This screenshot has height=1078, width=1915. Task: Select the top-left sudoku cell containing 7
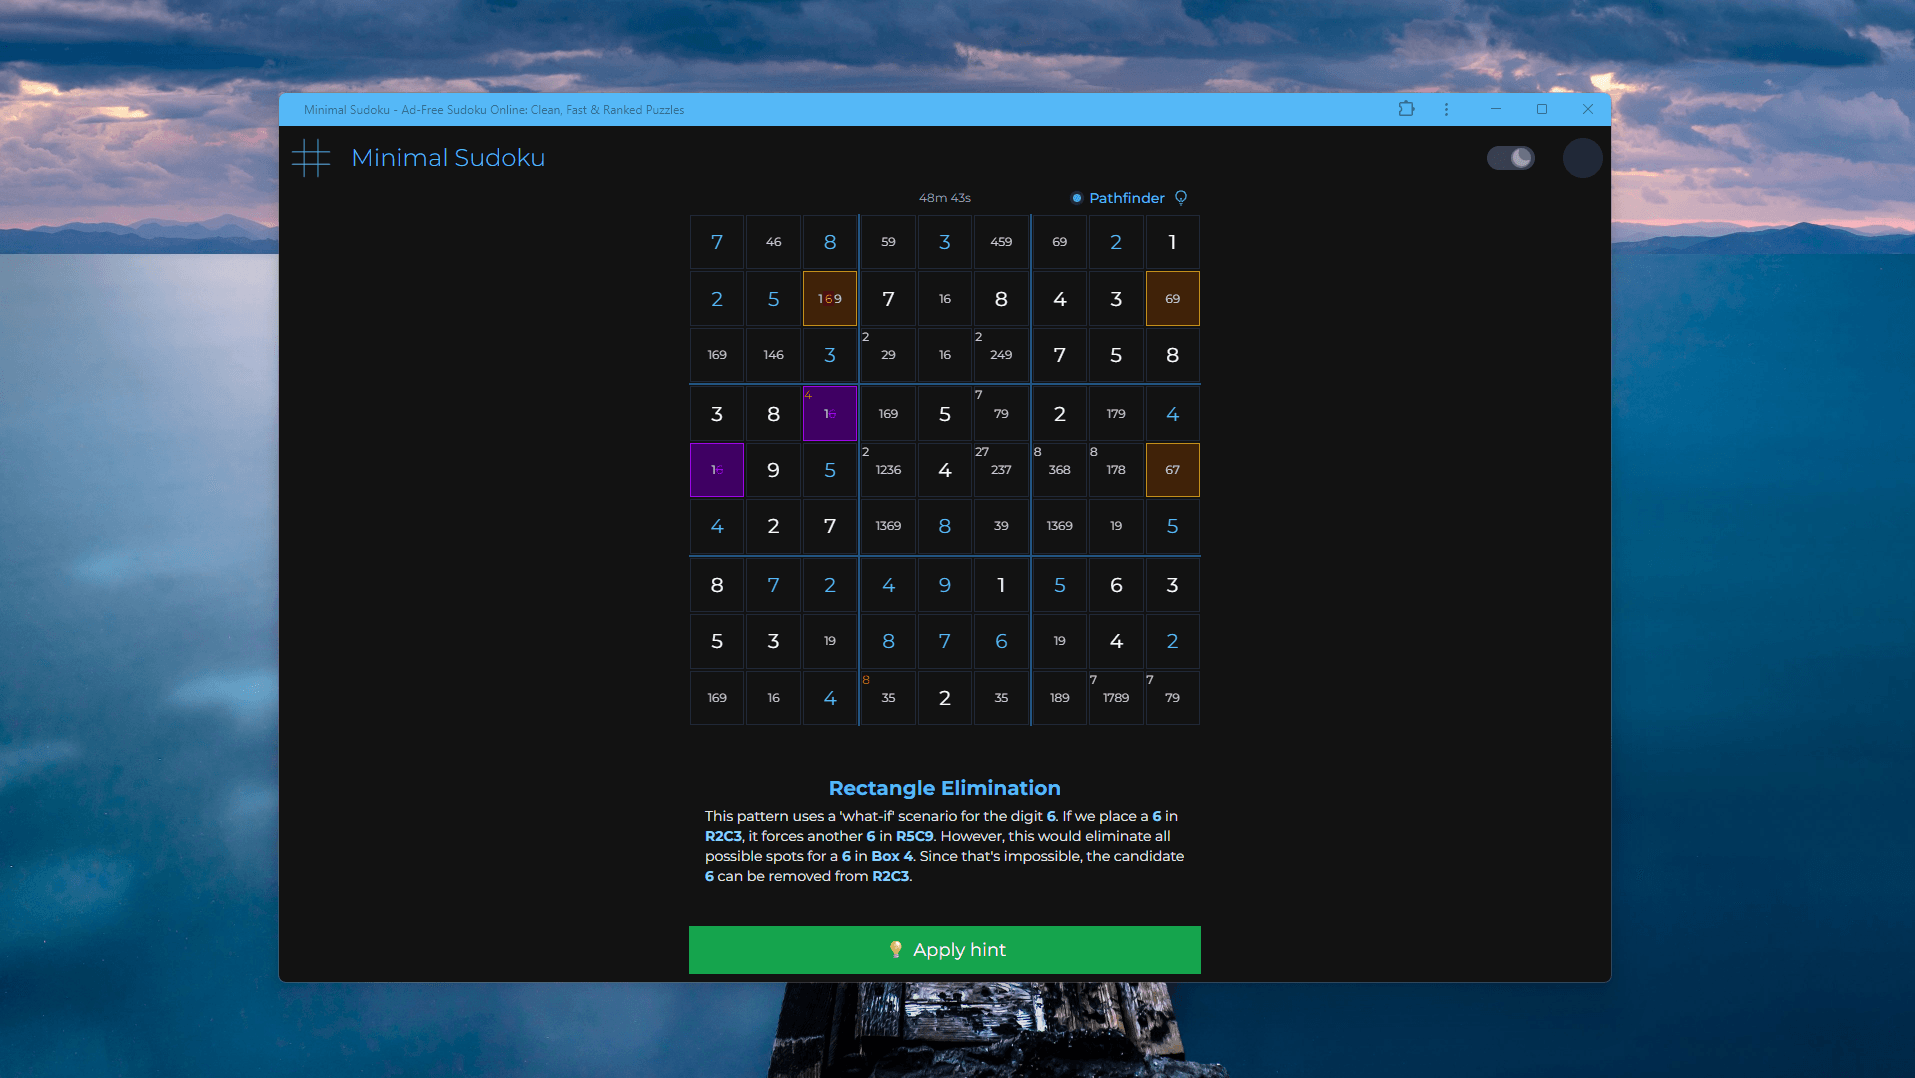716,242
